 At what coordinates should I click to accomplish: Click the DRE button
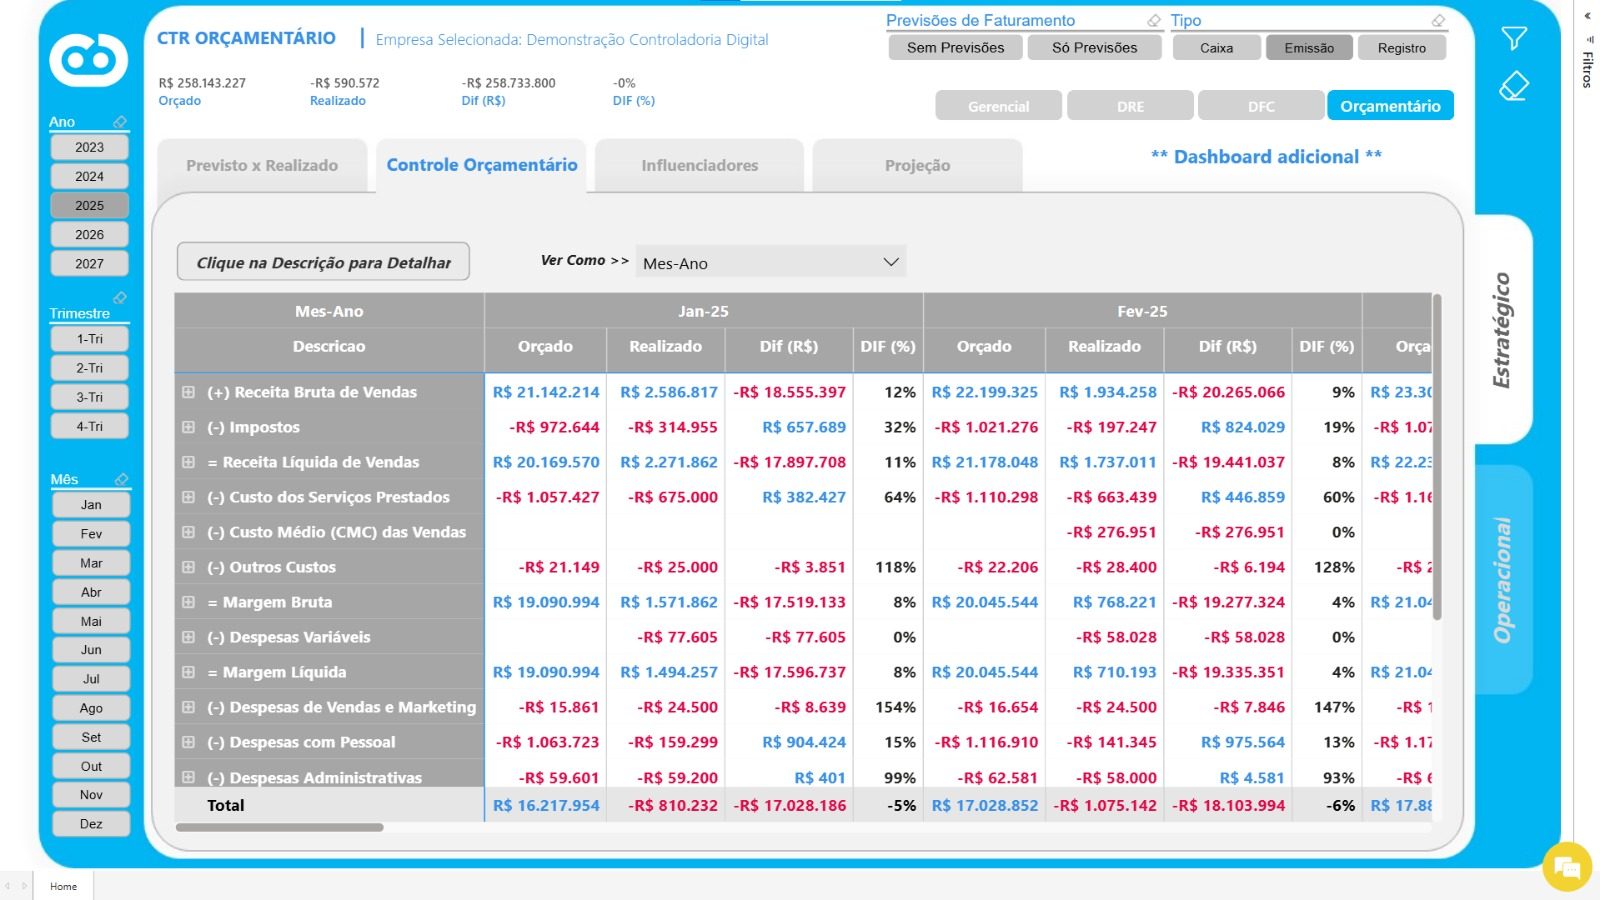click(1130, 106)
